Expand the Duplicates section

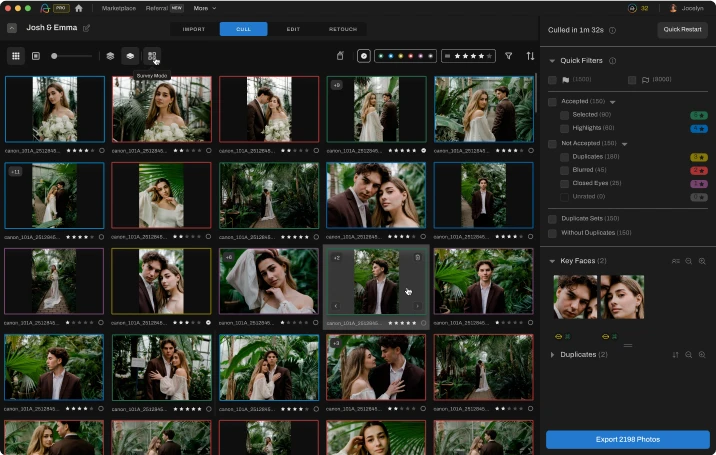(553, 354)
